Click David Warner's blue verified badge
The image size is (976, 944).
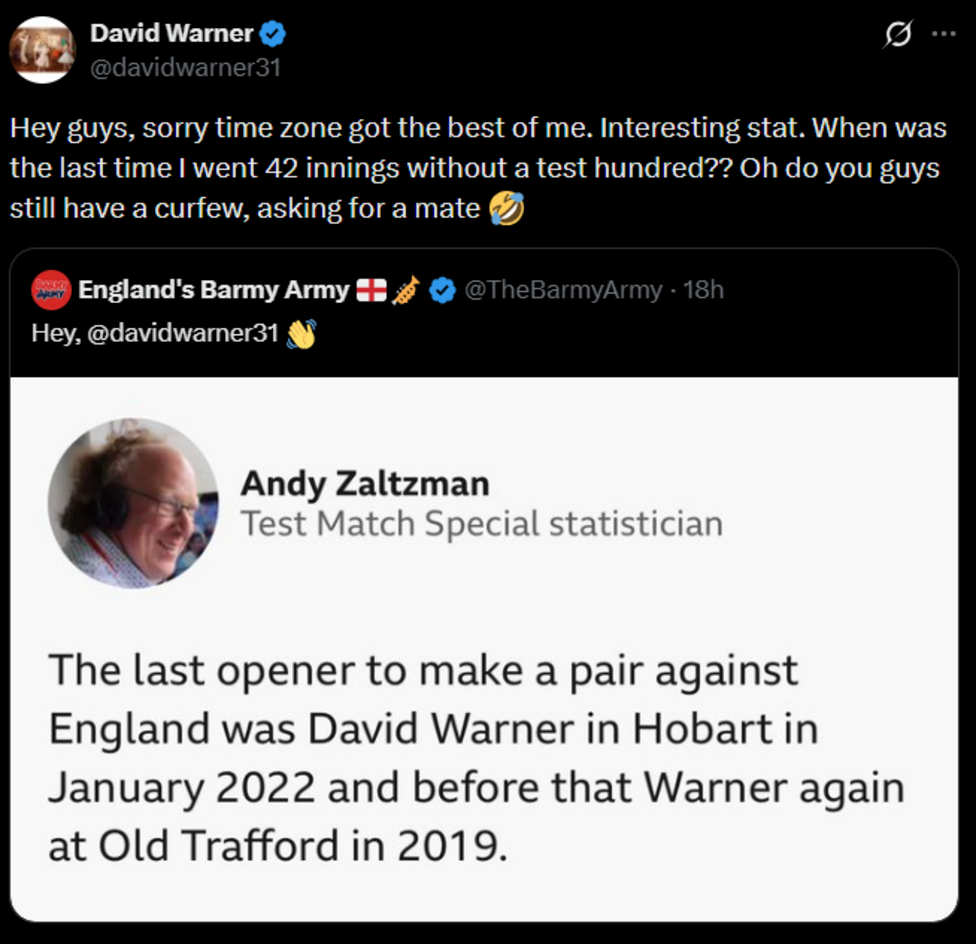272,34
